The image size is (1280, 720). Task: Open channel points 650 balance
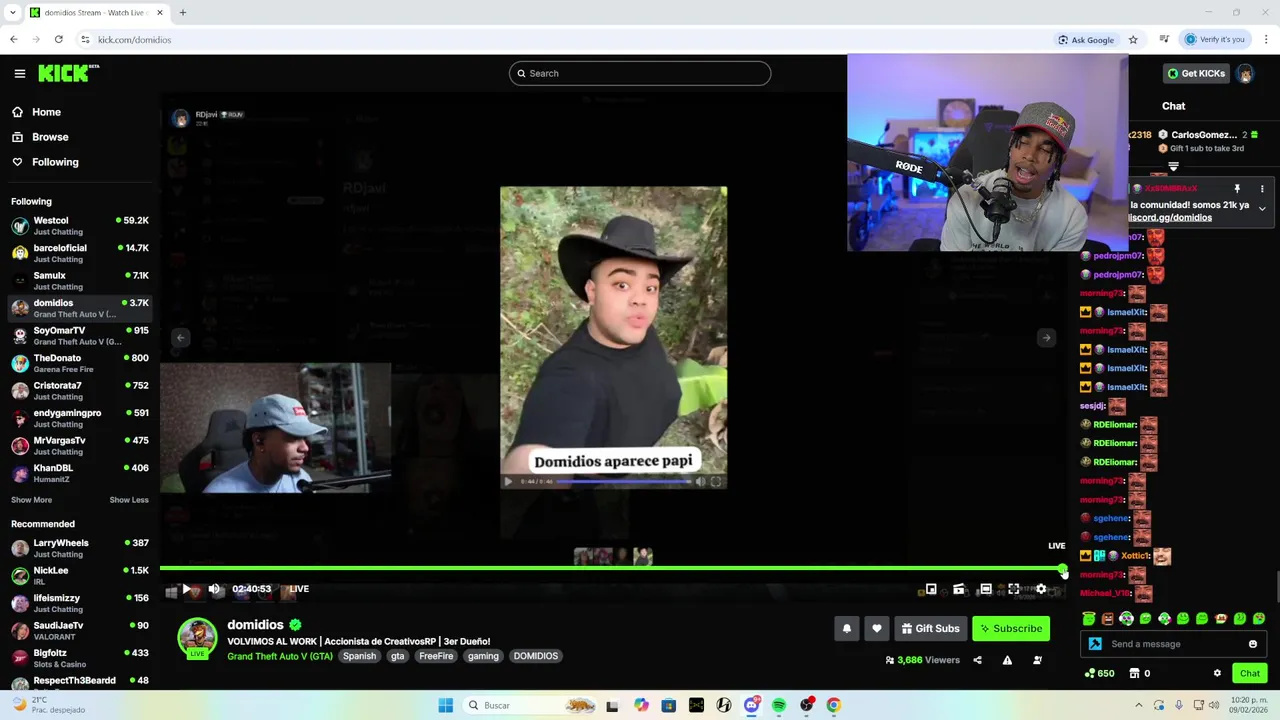click(x=1100, y=673)
